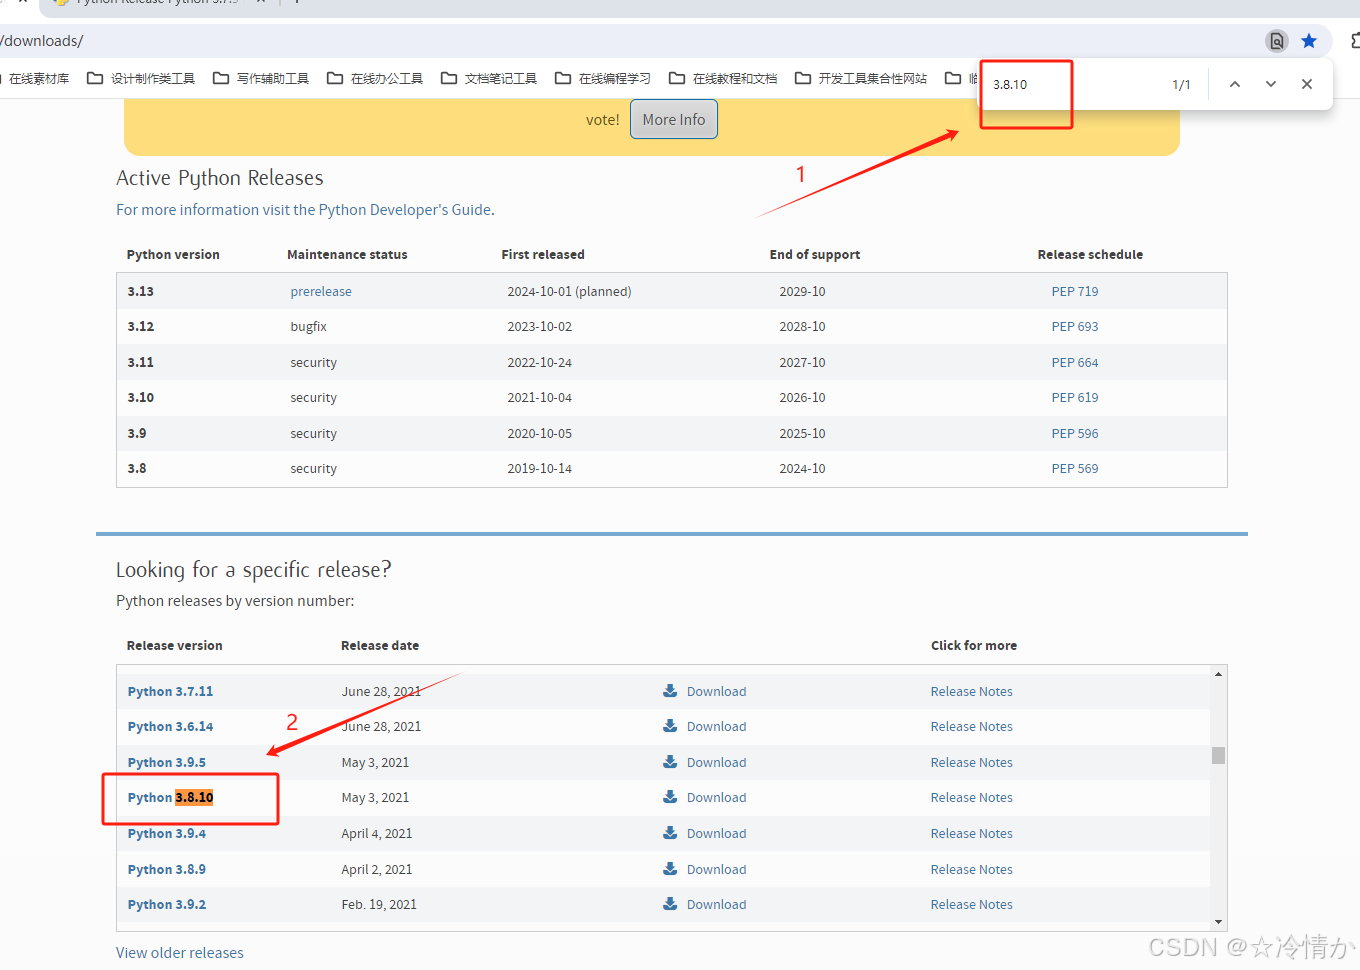This screenshot has width=1360, height=970.
Task: Open Release Notes for Python 3.6.14
Action: 971,727
